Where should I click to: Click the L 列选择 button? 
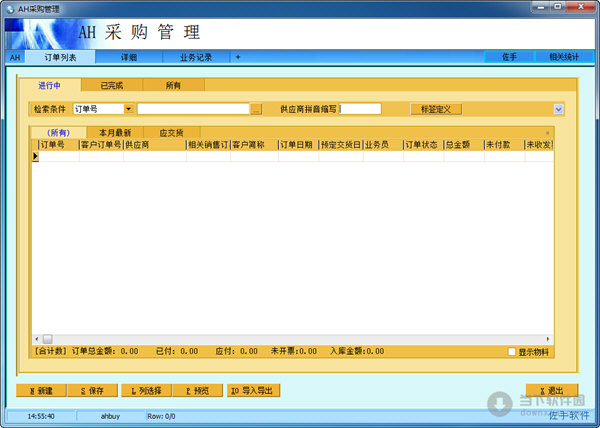point(146,391)
